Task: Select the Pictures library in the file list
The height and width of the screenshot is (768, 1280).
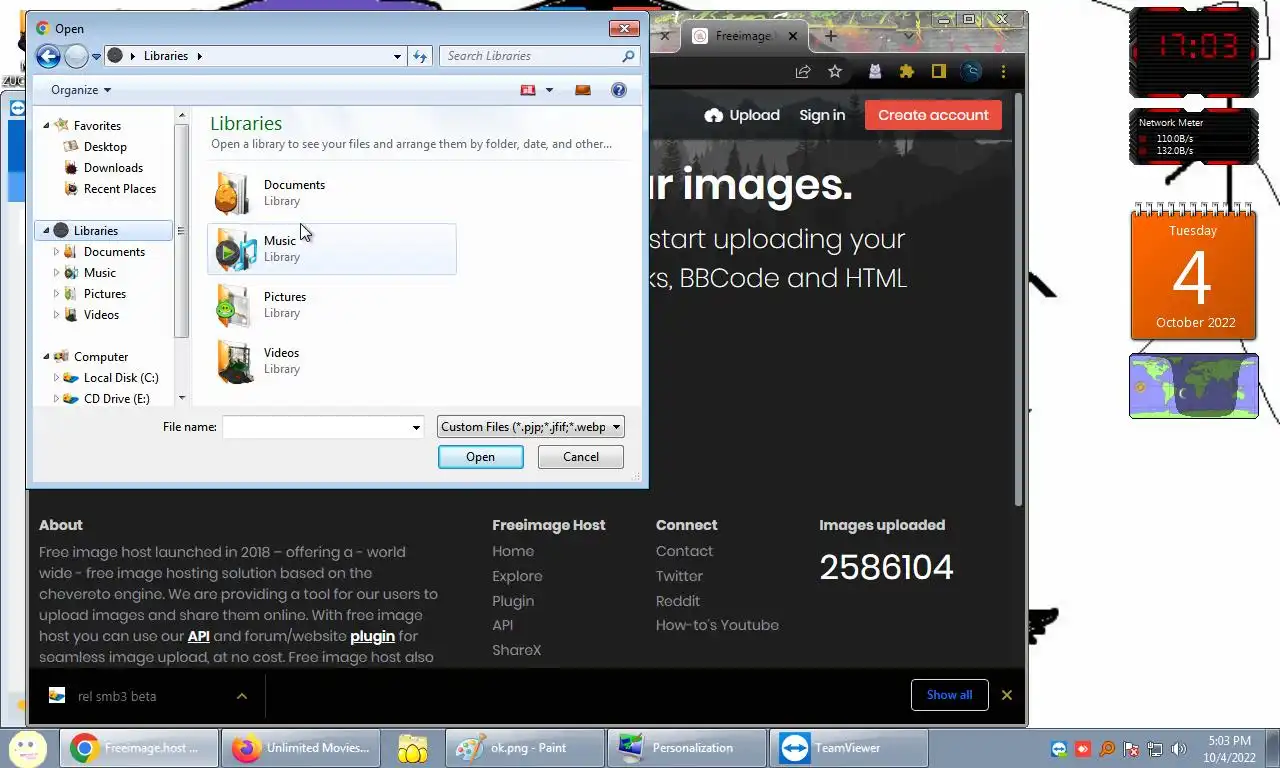Action: tap(331, 305)
